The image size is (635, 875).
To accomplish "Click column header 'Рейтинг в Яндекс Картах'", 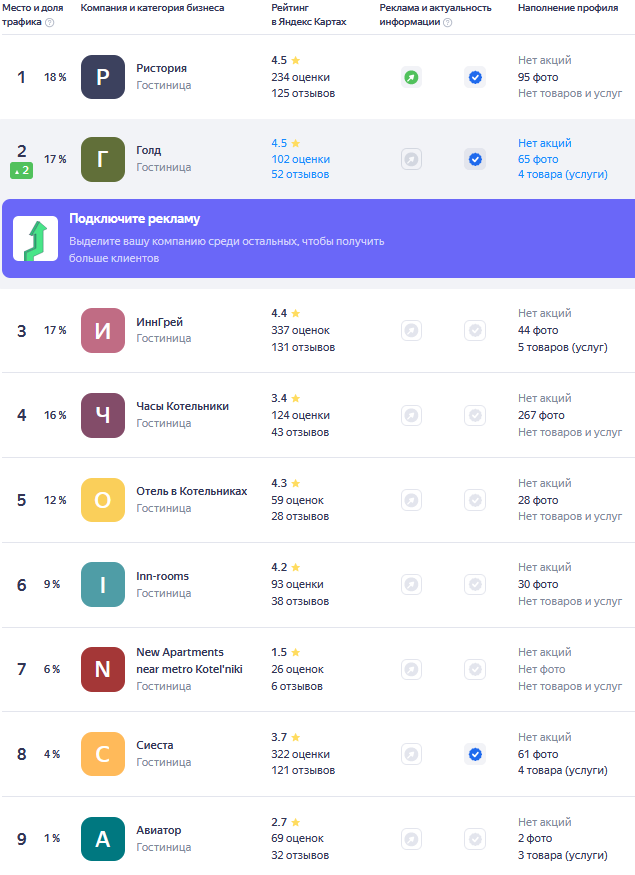I will [x=309, y=15].
